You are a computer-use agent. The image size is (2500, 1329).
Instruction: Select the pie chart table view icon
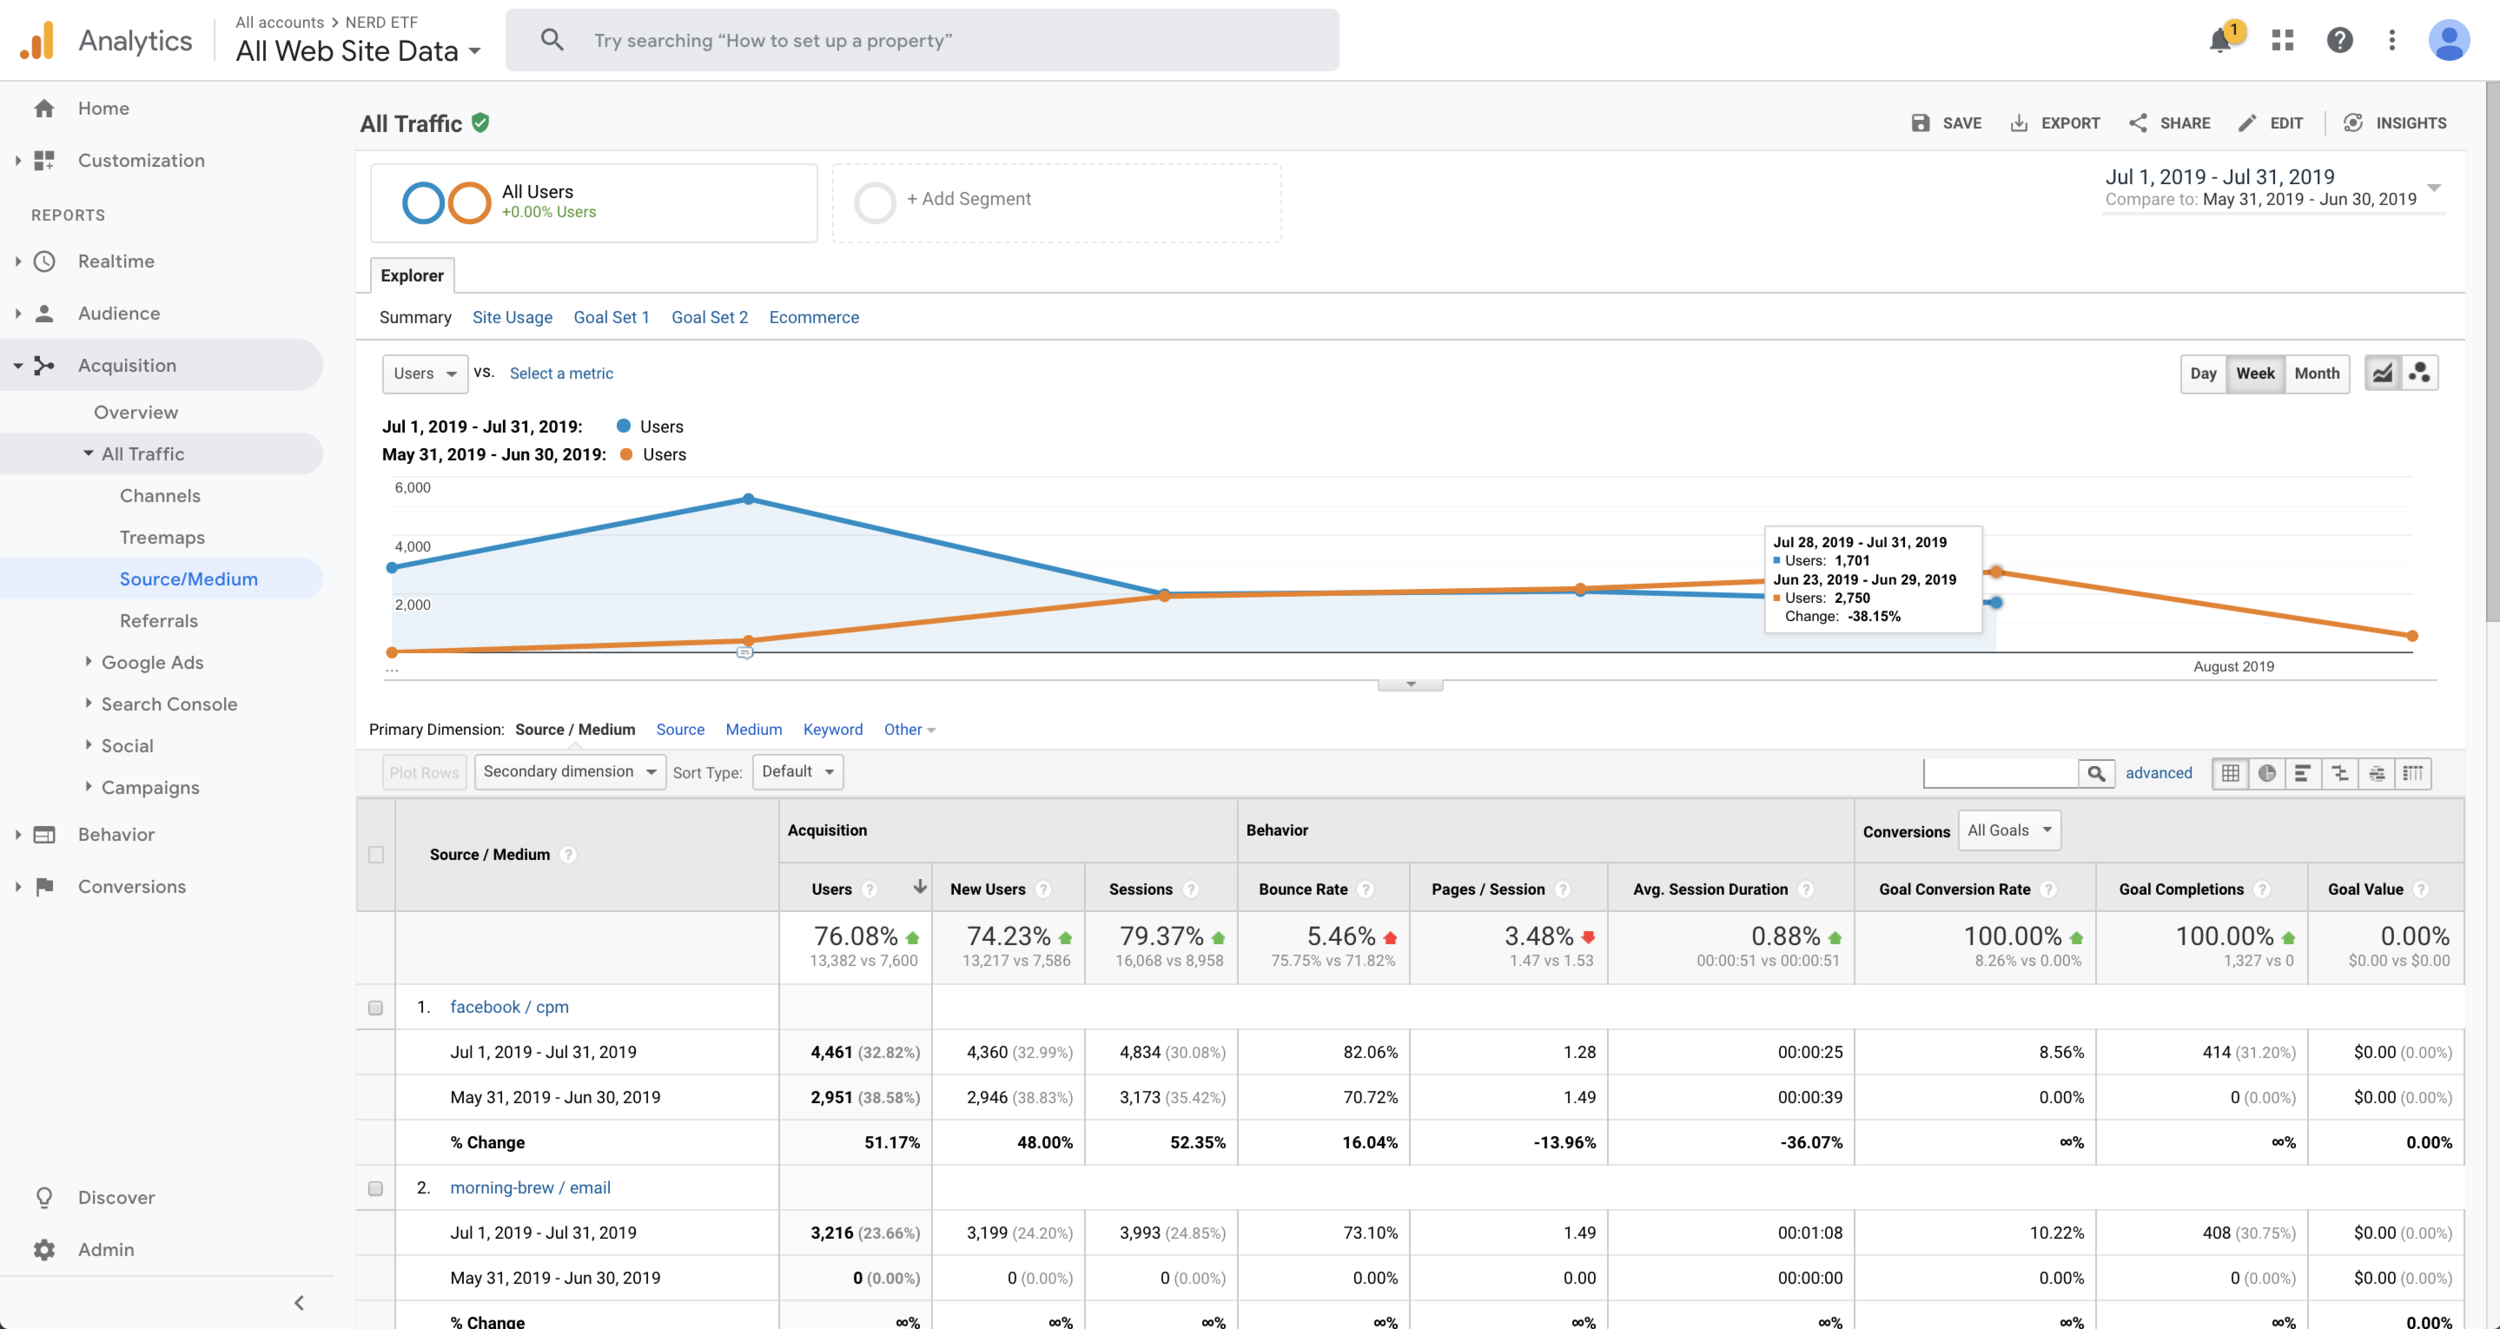[2267, 773]
